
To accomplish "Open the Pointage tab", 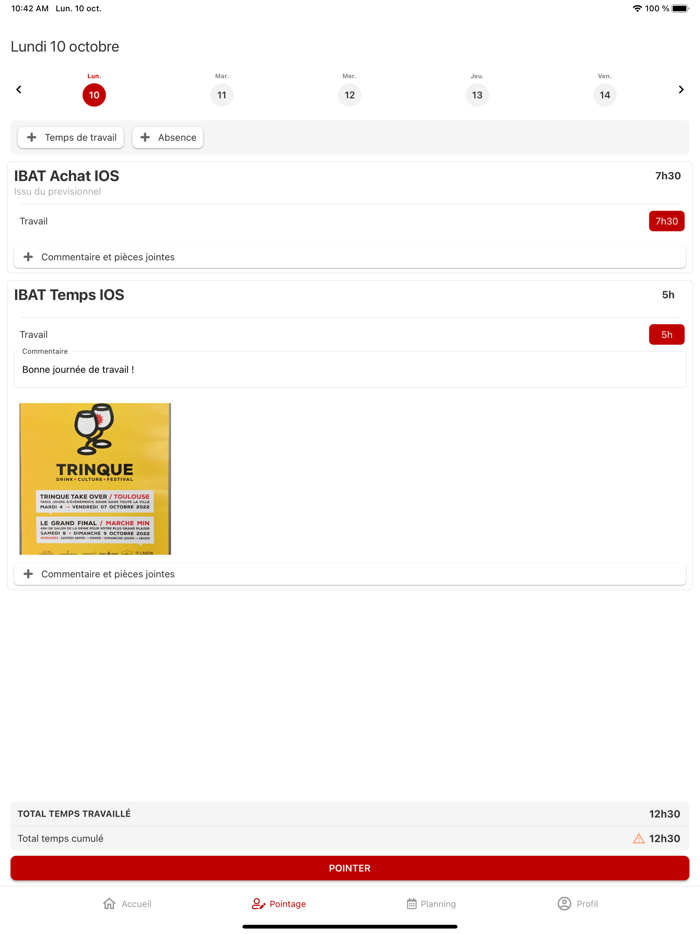I will click(278, 904).
